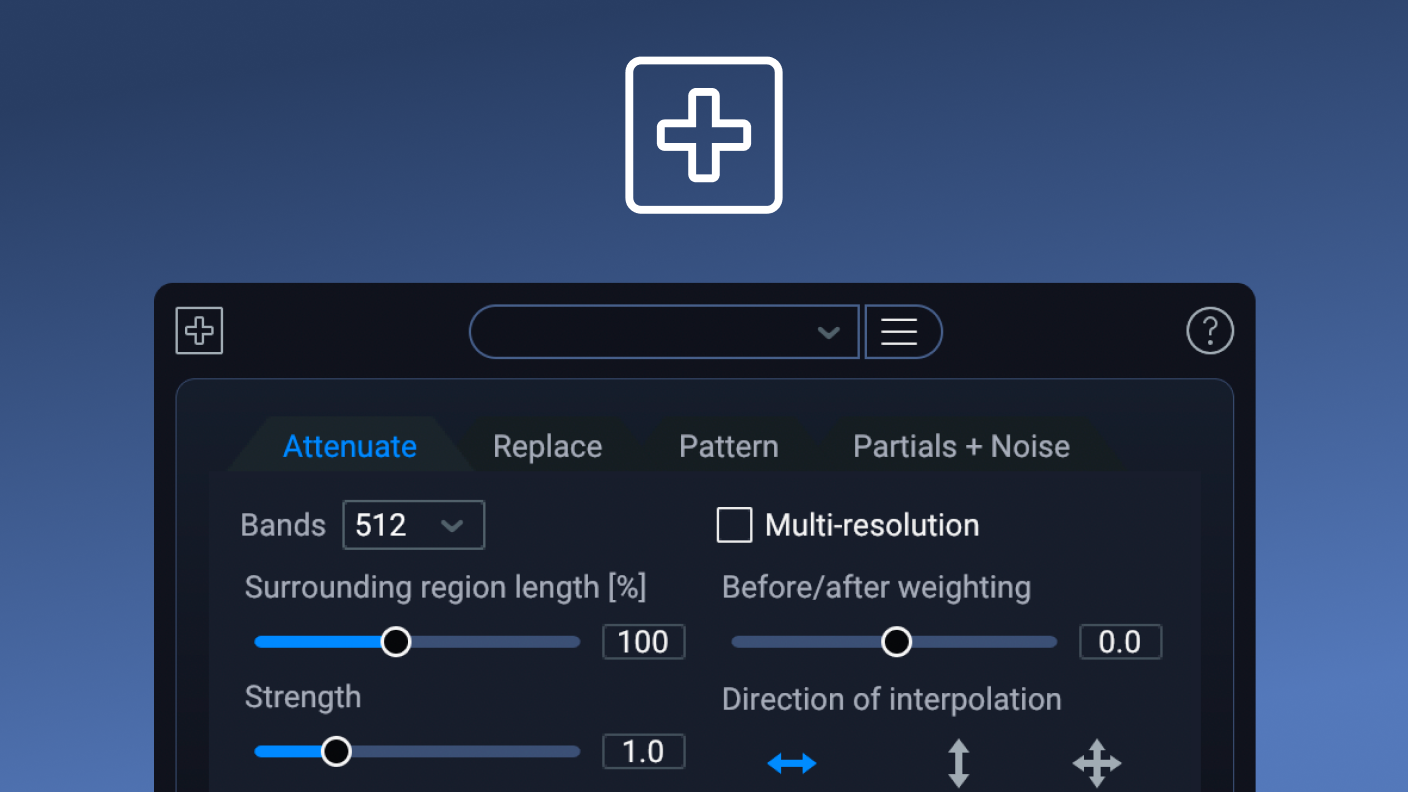Click the Before/after weighting value field
Image resolution: width=1408 pixels, height=792 pixels.
coord(1120,642)
